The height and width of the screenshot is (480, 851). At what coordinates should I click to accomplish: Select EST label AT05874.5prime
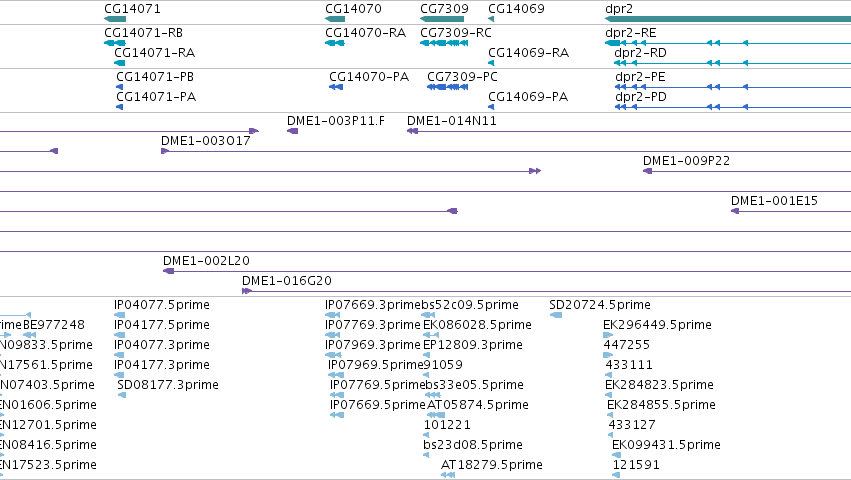pos(478,405)
